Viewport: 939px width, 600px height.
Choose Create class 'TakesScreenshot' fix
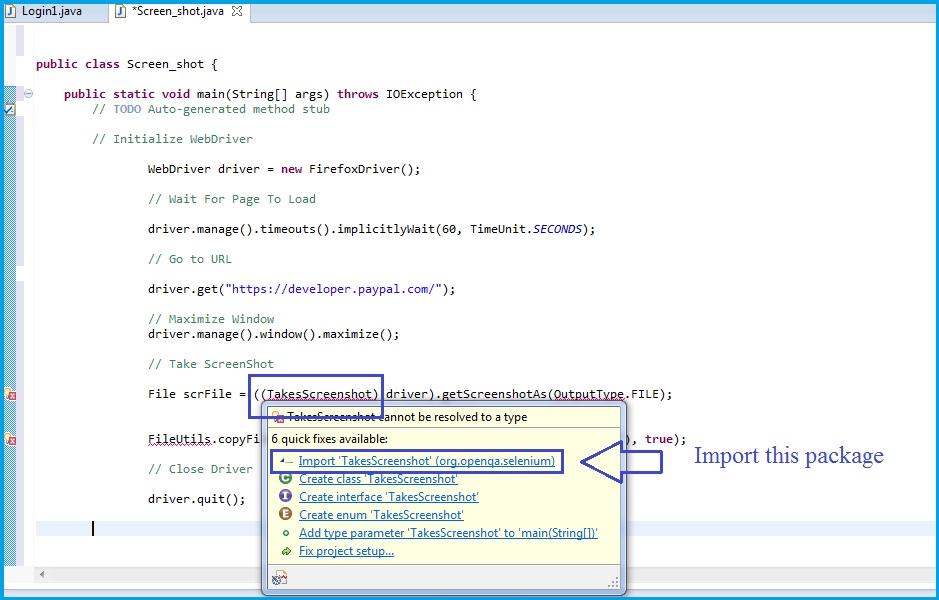[378, 478]
